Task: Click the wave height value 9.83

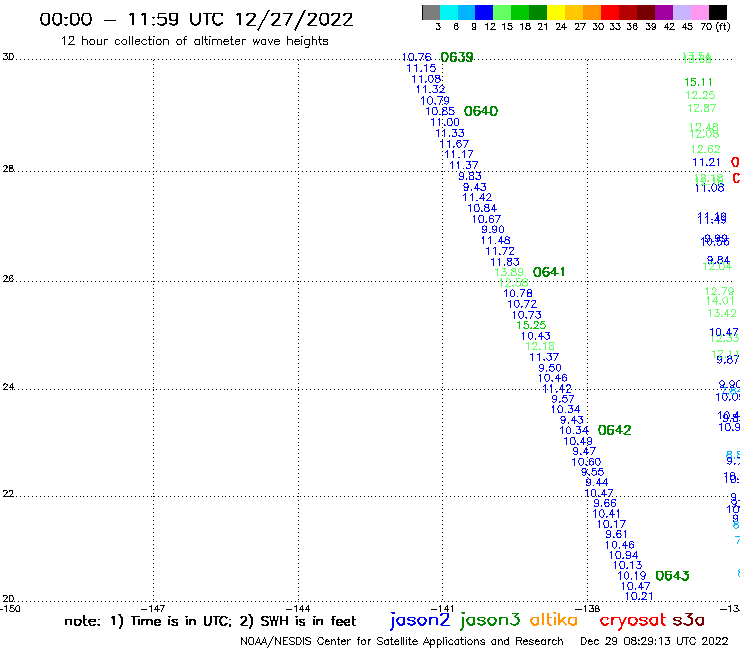Action: [470, 177]
